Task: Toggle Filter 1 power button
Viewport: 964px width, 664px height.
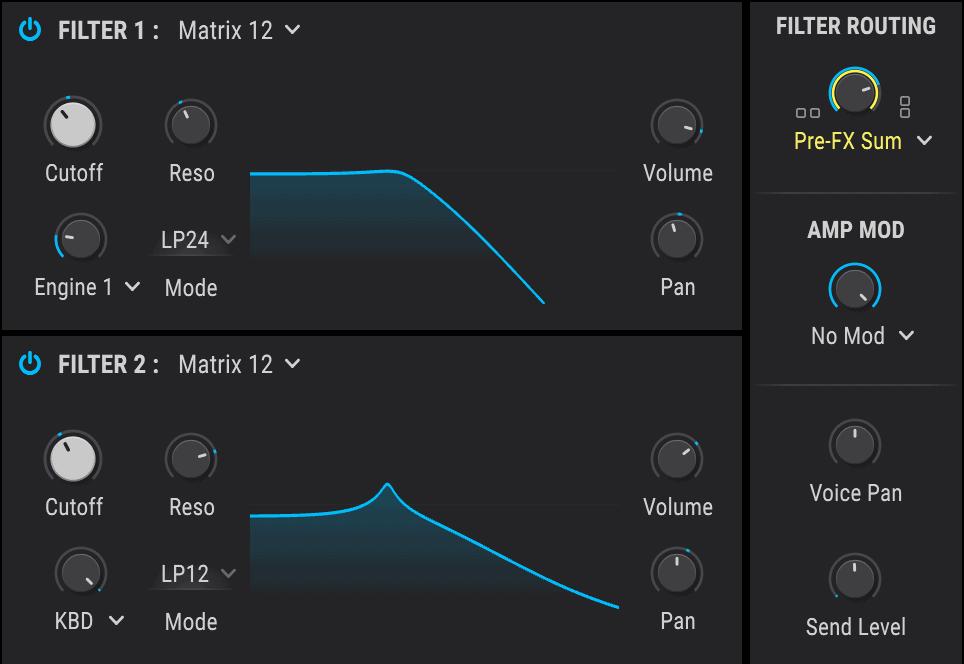Action: (31, 30)
